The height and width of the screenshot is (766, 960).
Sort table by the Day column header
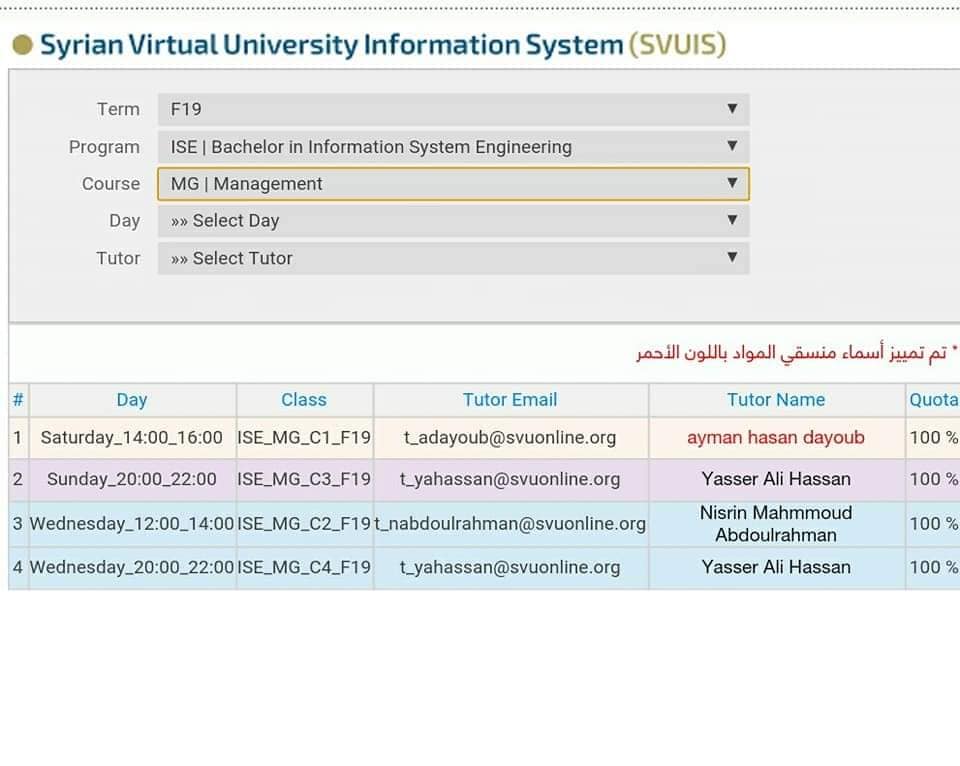pyautogui.click(x=132, y=400)
